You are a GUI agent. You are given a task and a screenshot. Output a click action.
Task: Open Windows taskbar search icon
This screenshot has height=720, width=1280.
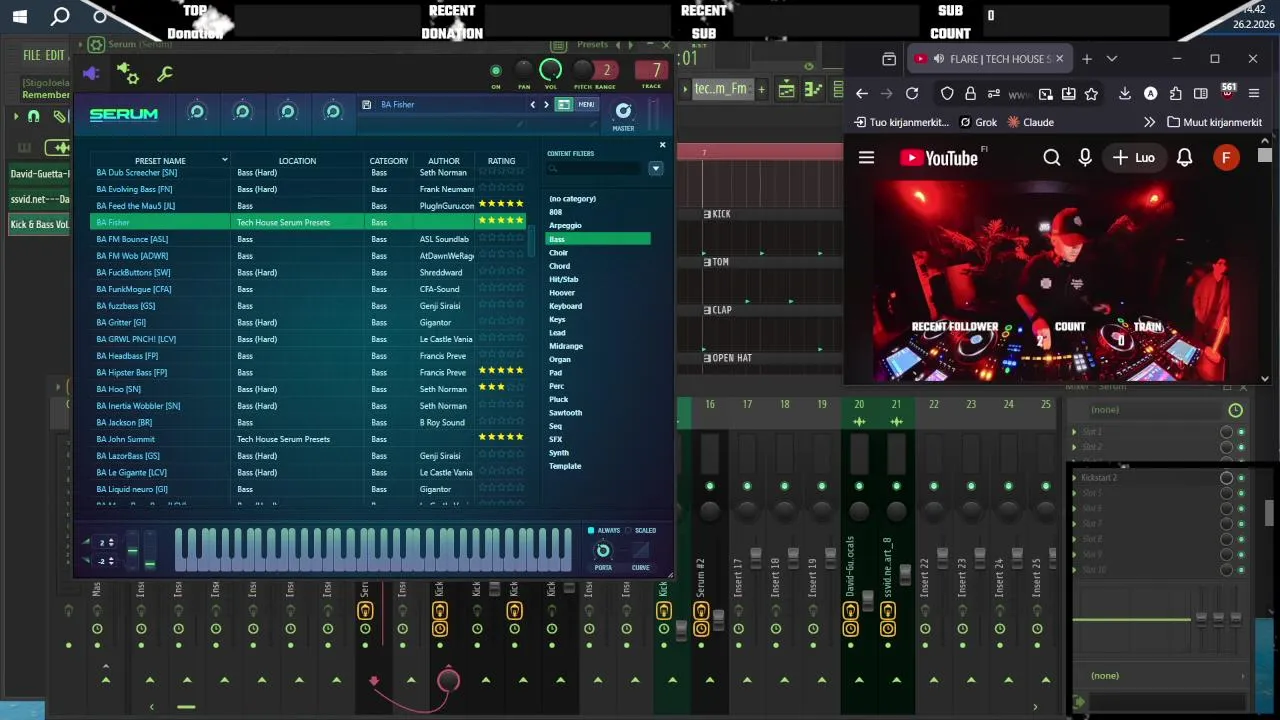(60, 16)
